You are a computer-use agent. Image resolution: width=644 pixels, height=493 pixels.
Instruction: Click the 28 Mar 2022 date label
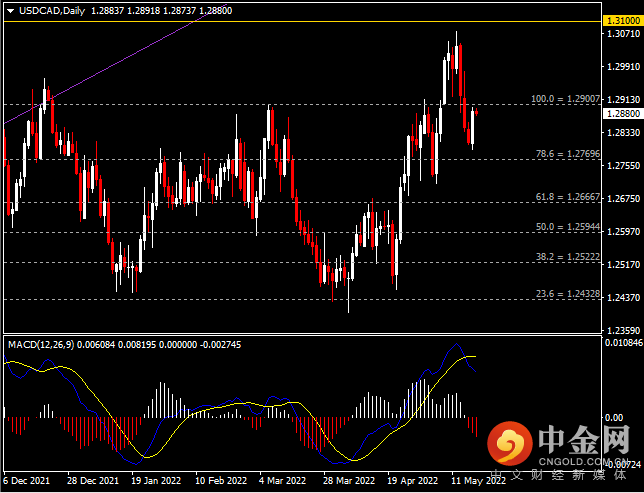[x=349, y=481]
